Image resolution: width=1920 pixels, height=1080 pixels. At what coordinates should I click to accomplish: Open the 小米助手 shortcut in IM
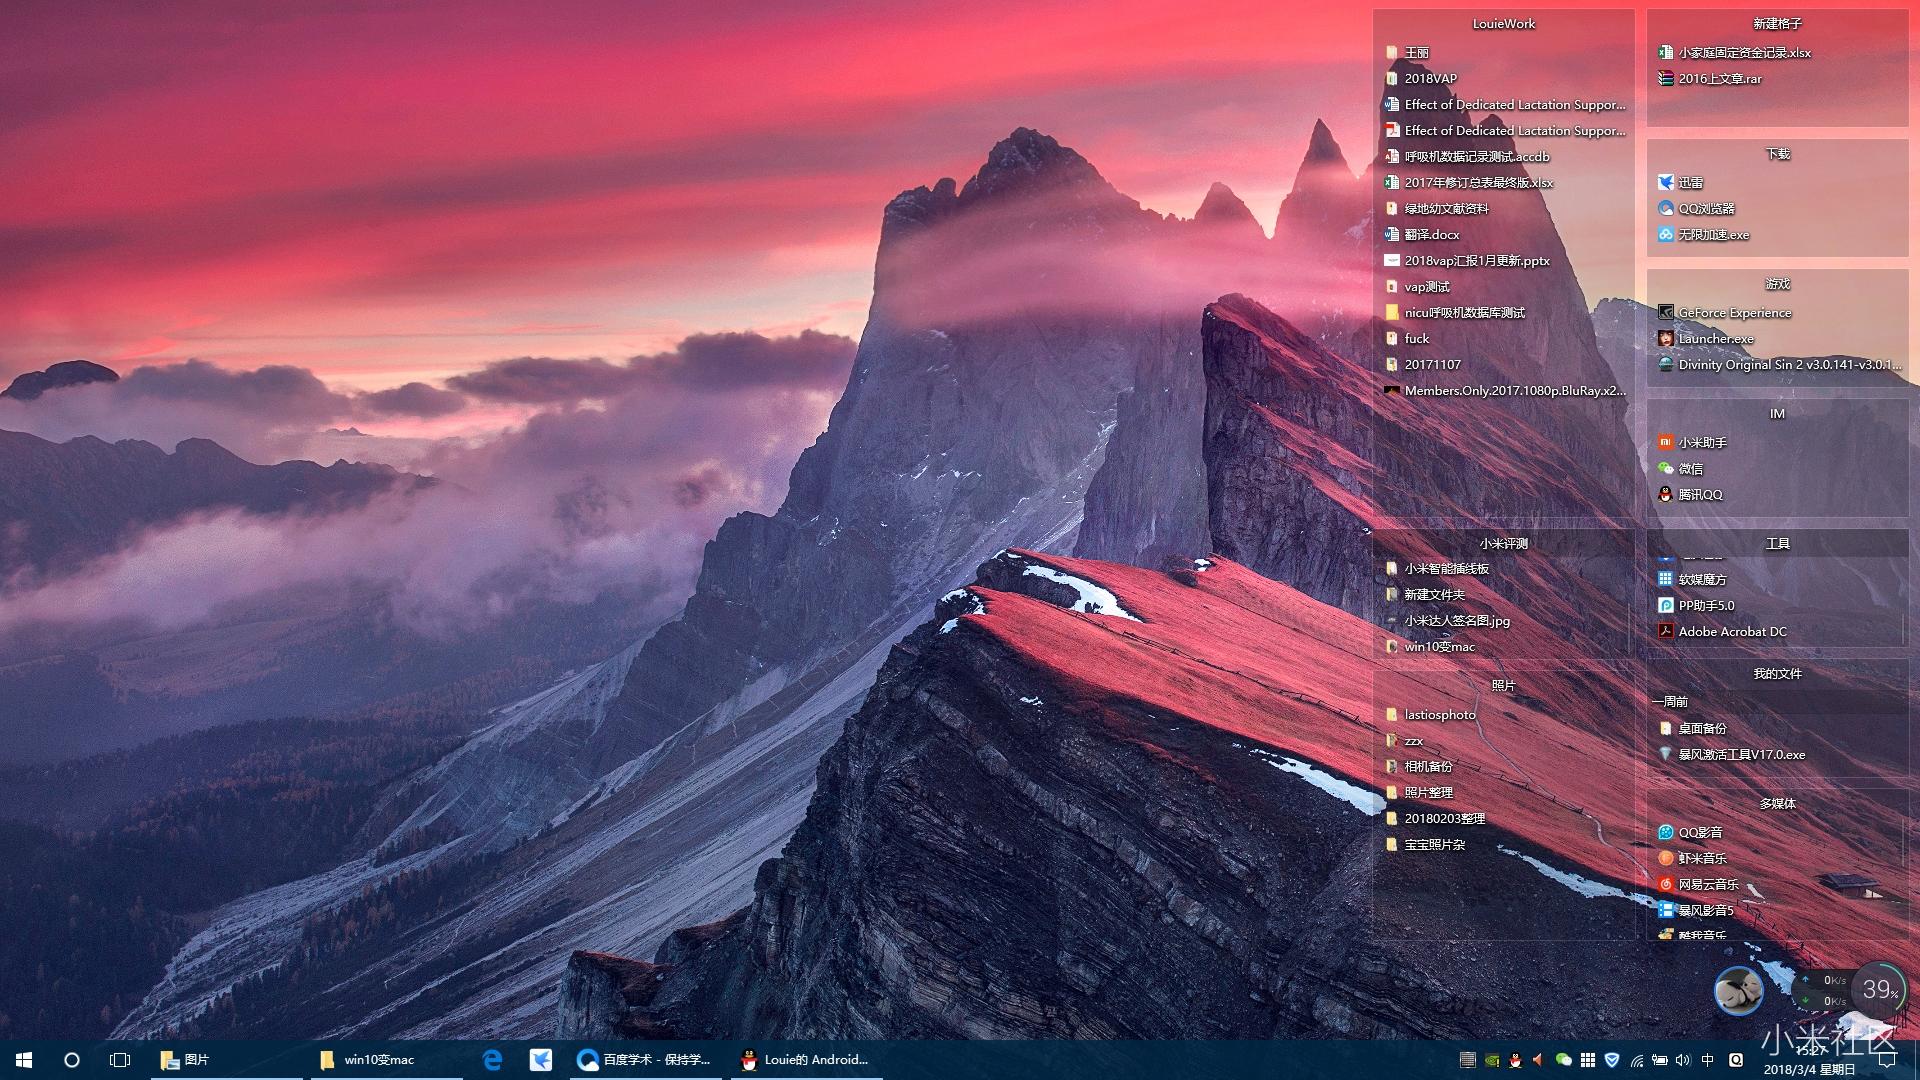pyautogui.click(x=1666, y=442)
